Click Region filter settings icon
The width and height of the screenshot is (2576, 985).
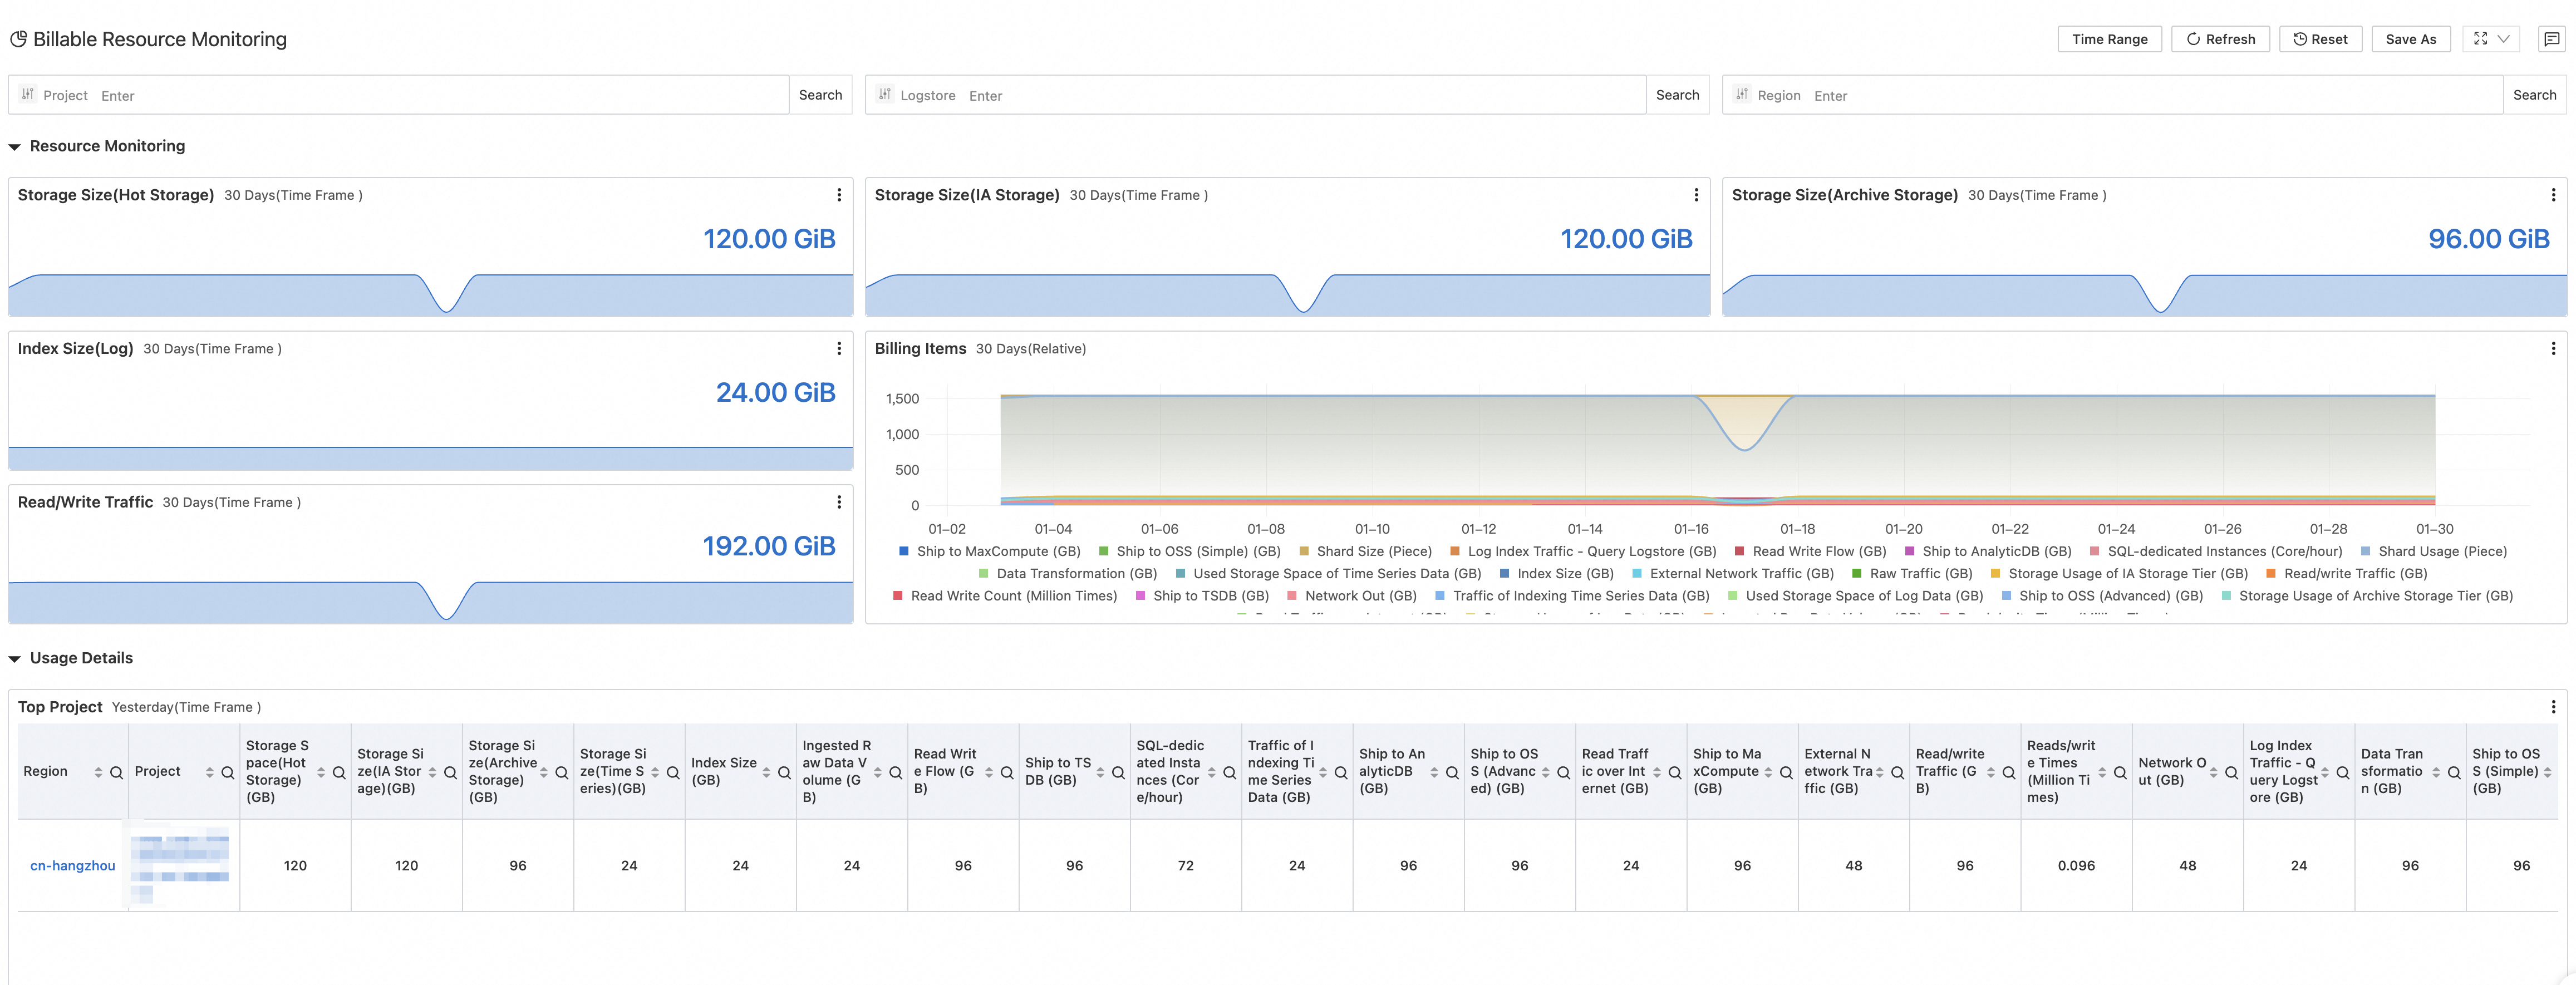[x=1742, y=94]
